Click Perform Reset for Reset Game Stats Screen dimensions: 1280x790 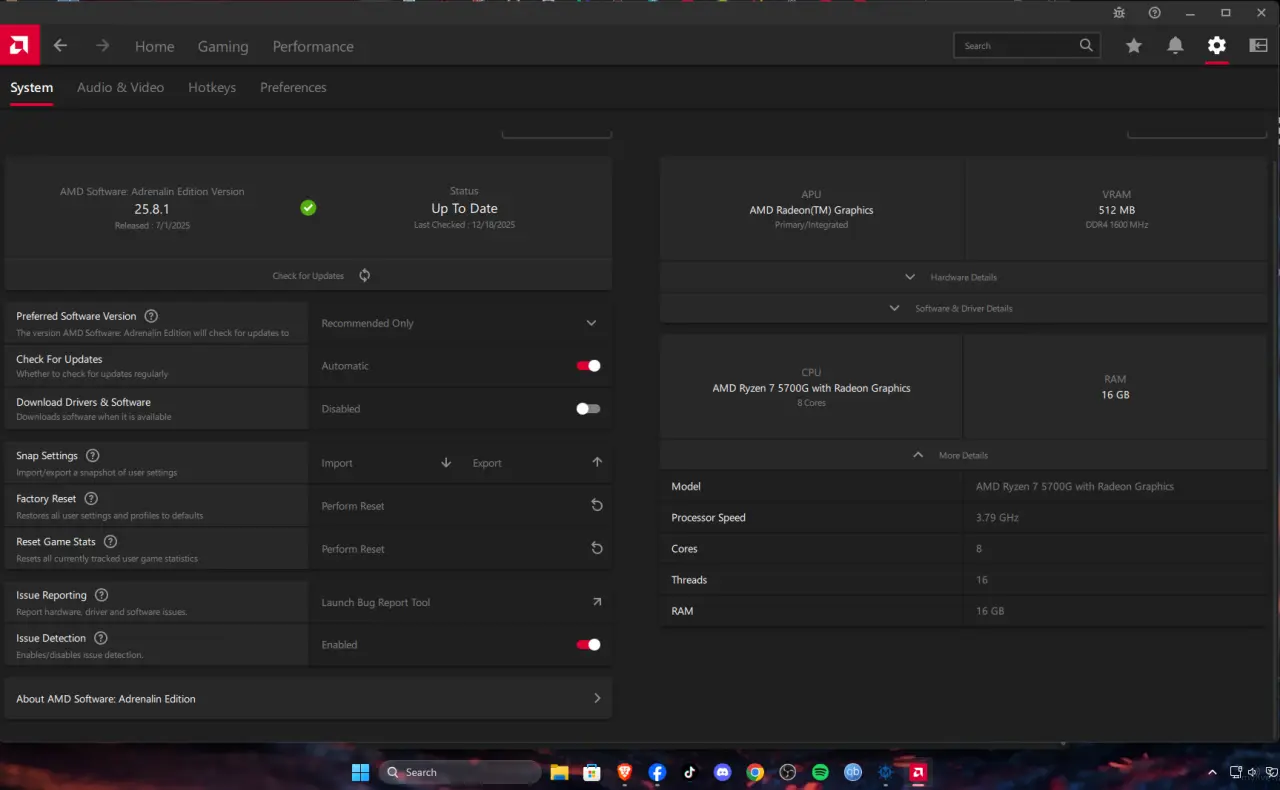(353, 549)
